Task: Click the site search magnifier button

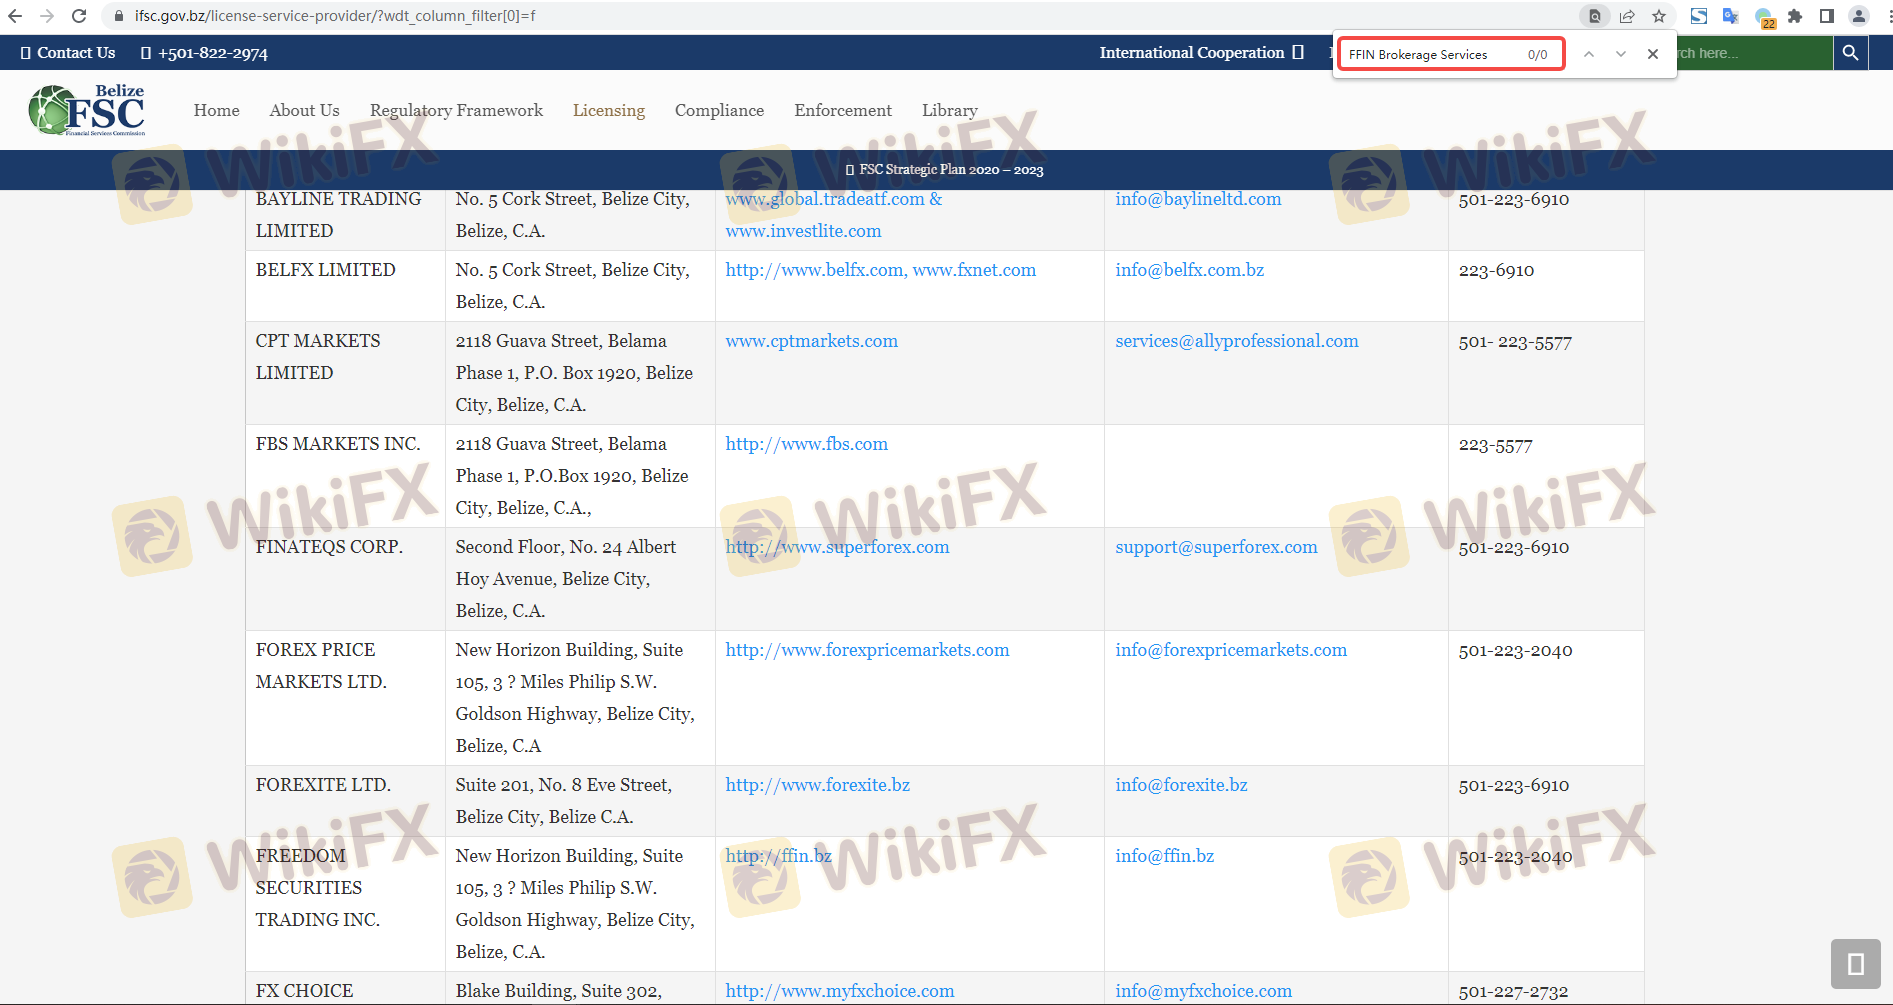Action: click(x=1850, y=53)
